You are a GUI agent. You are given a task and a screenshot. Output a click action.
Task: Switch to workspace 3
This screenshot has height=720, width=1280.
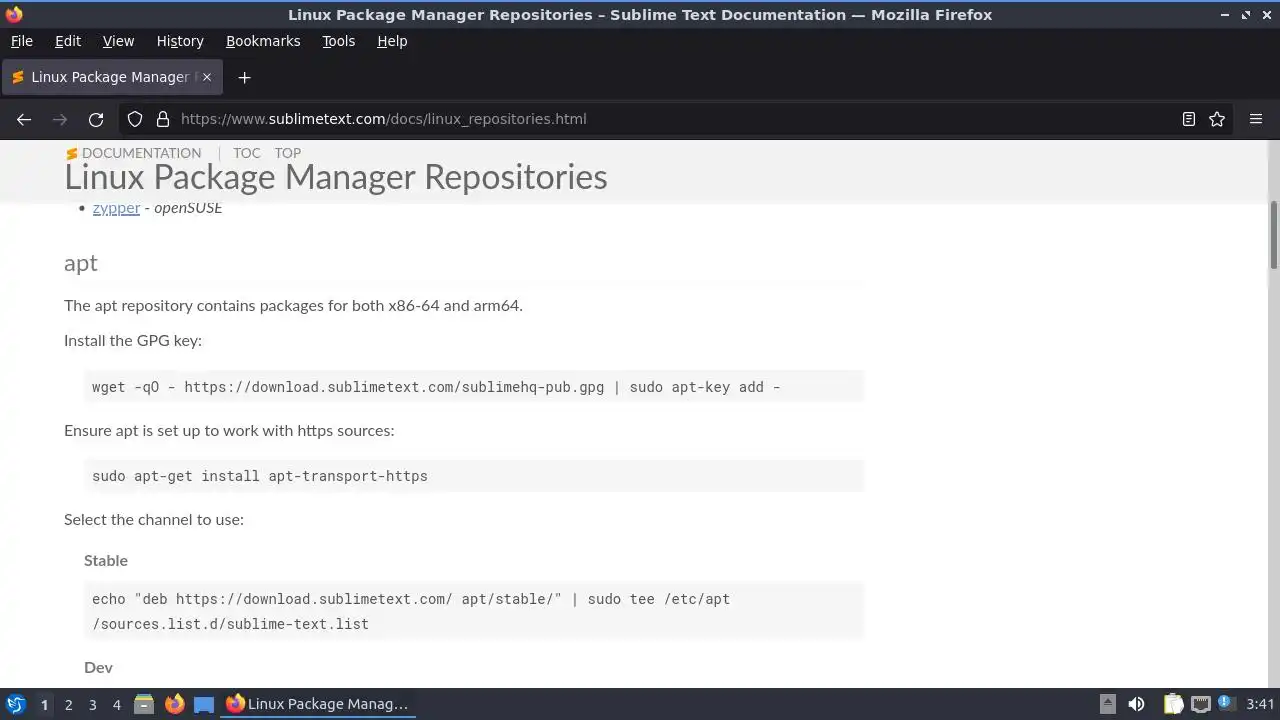tap(92, 704)
